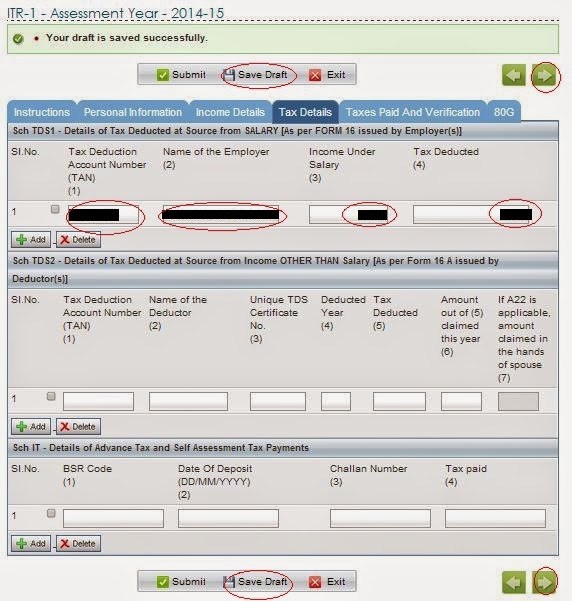Open the Instructions tab
Image resolution: width=572 pixels, height=601 pixels.
[x=42, y=112]
